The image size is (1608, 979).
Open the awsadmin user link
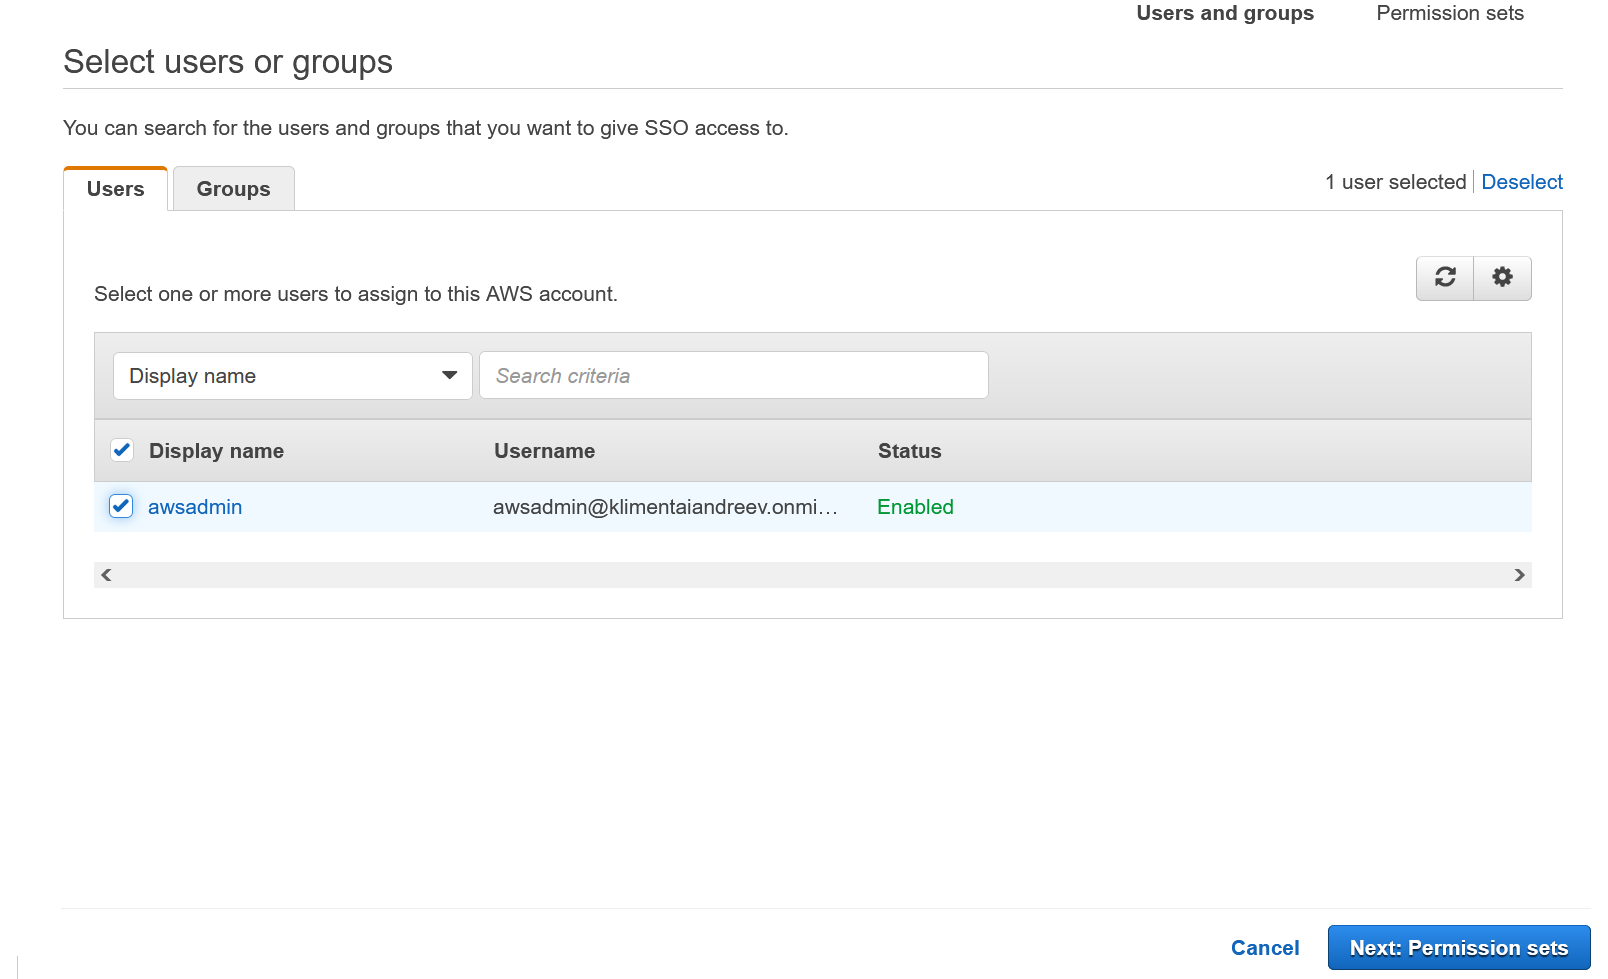coord(195,507)
